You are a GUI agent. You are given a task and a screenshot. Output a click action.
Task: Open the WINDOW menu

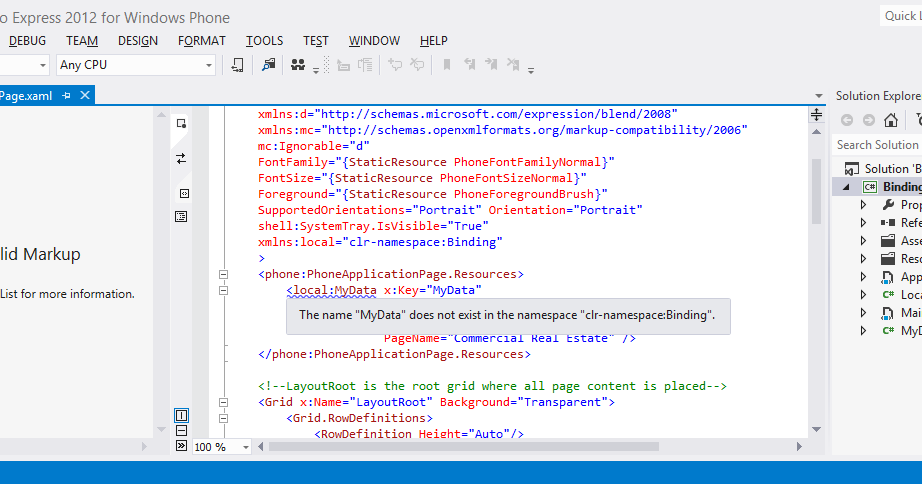[x=374, y=41]
